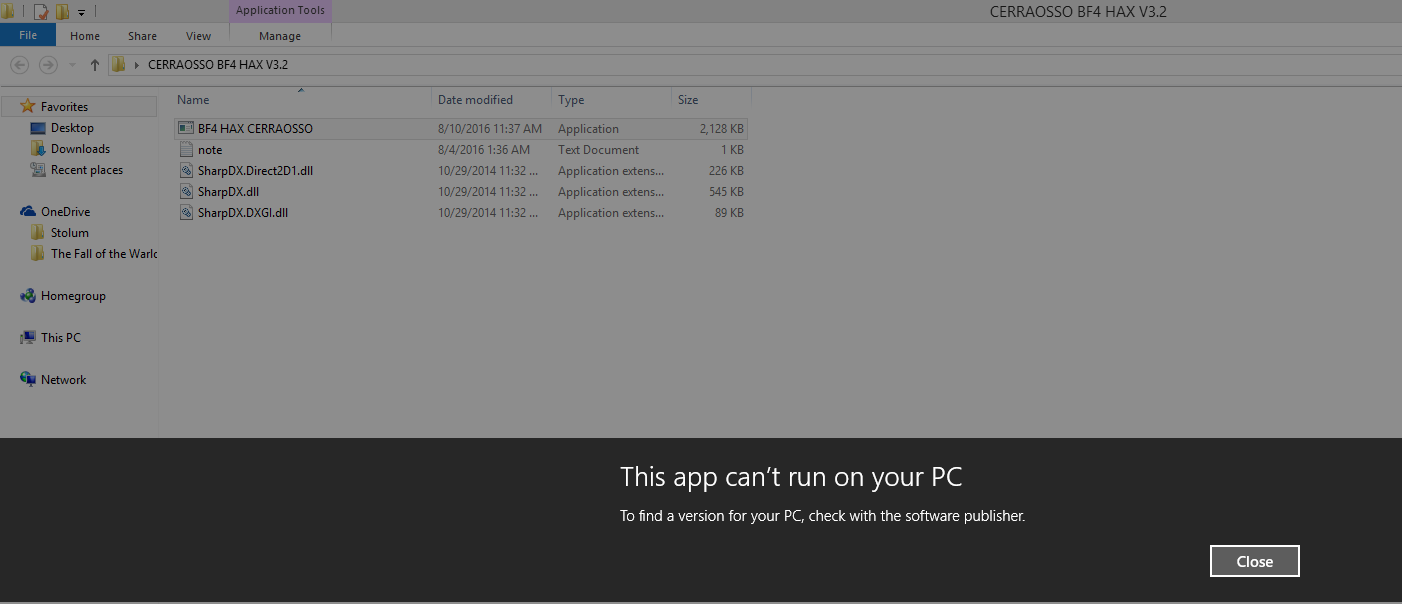Click the Downloads folder icon
The image size is (1402, 604).
38,149
